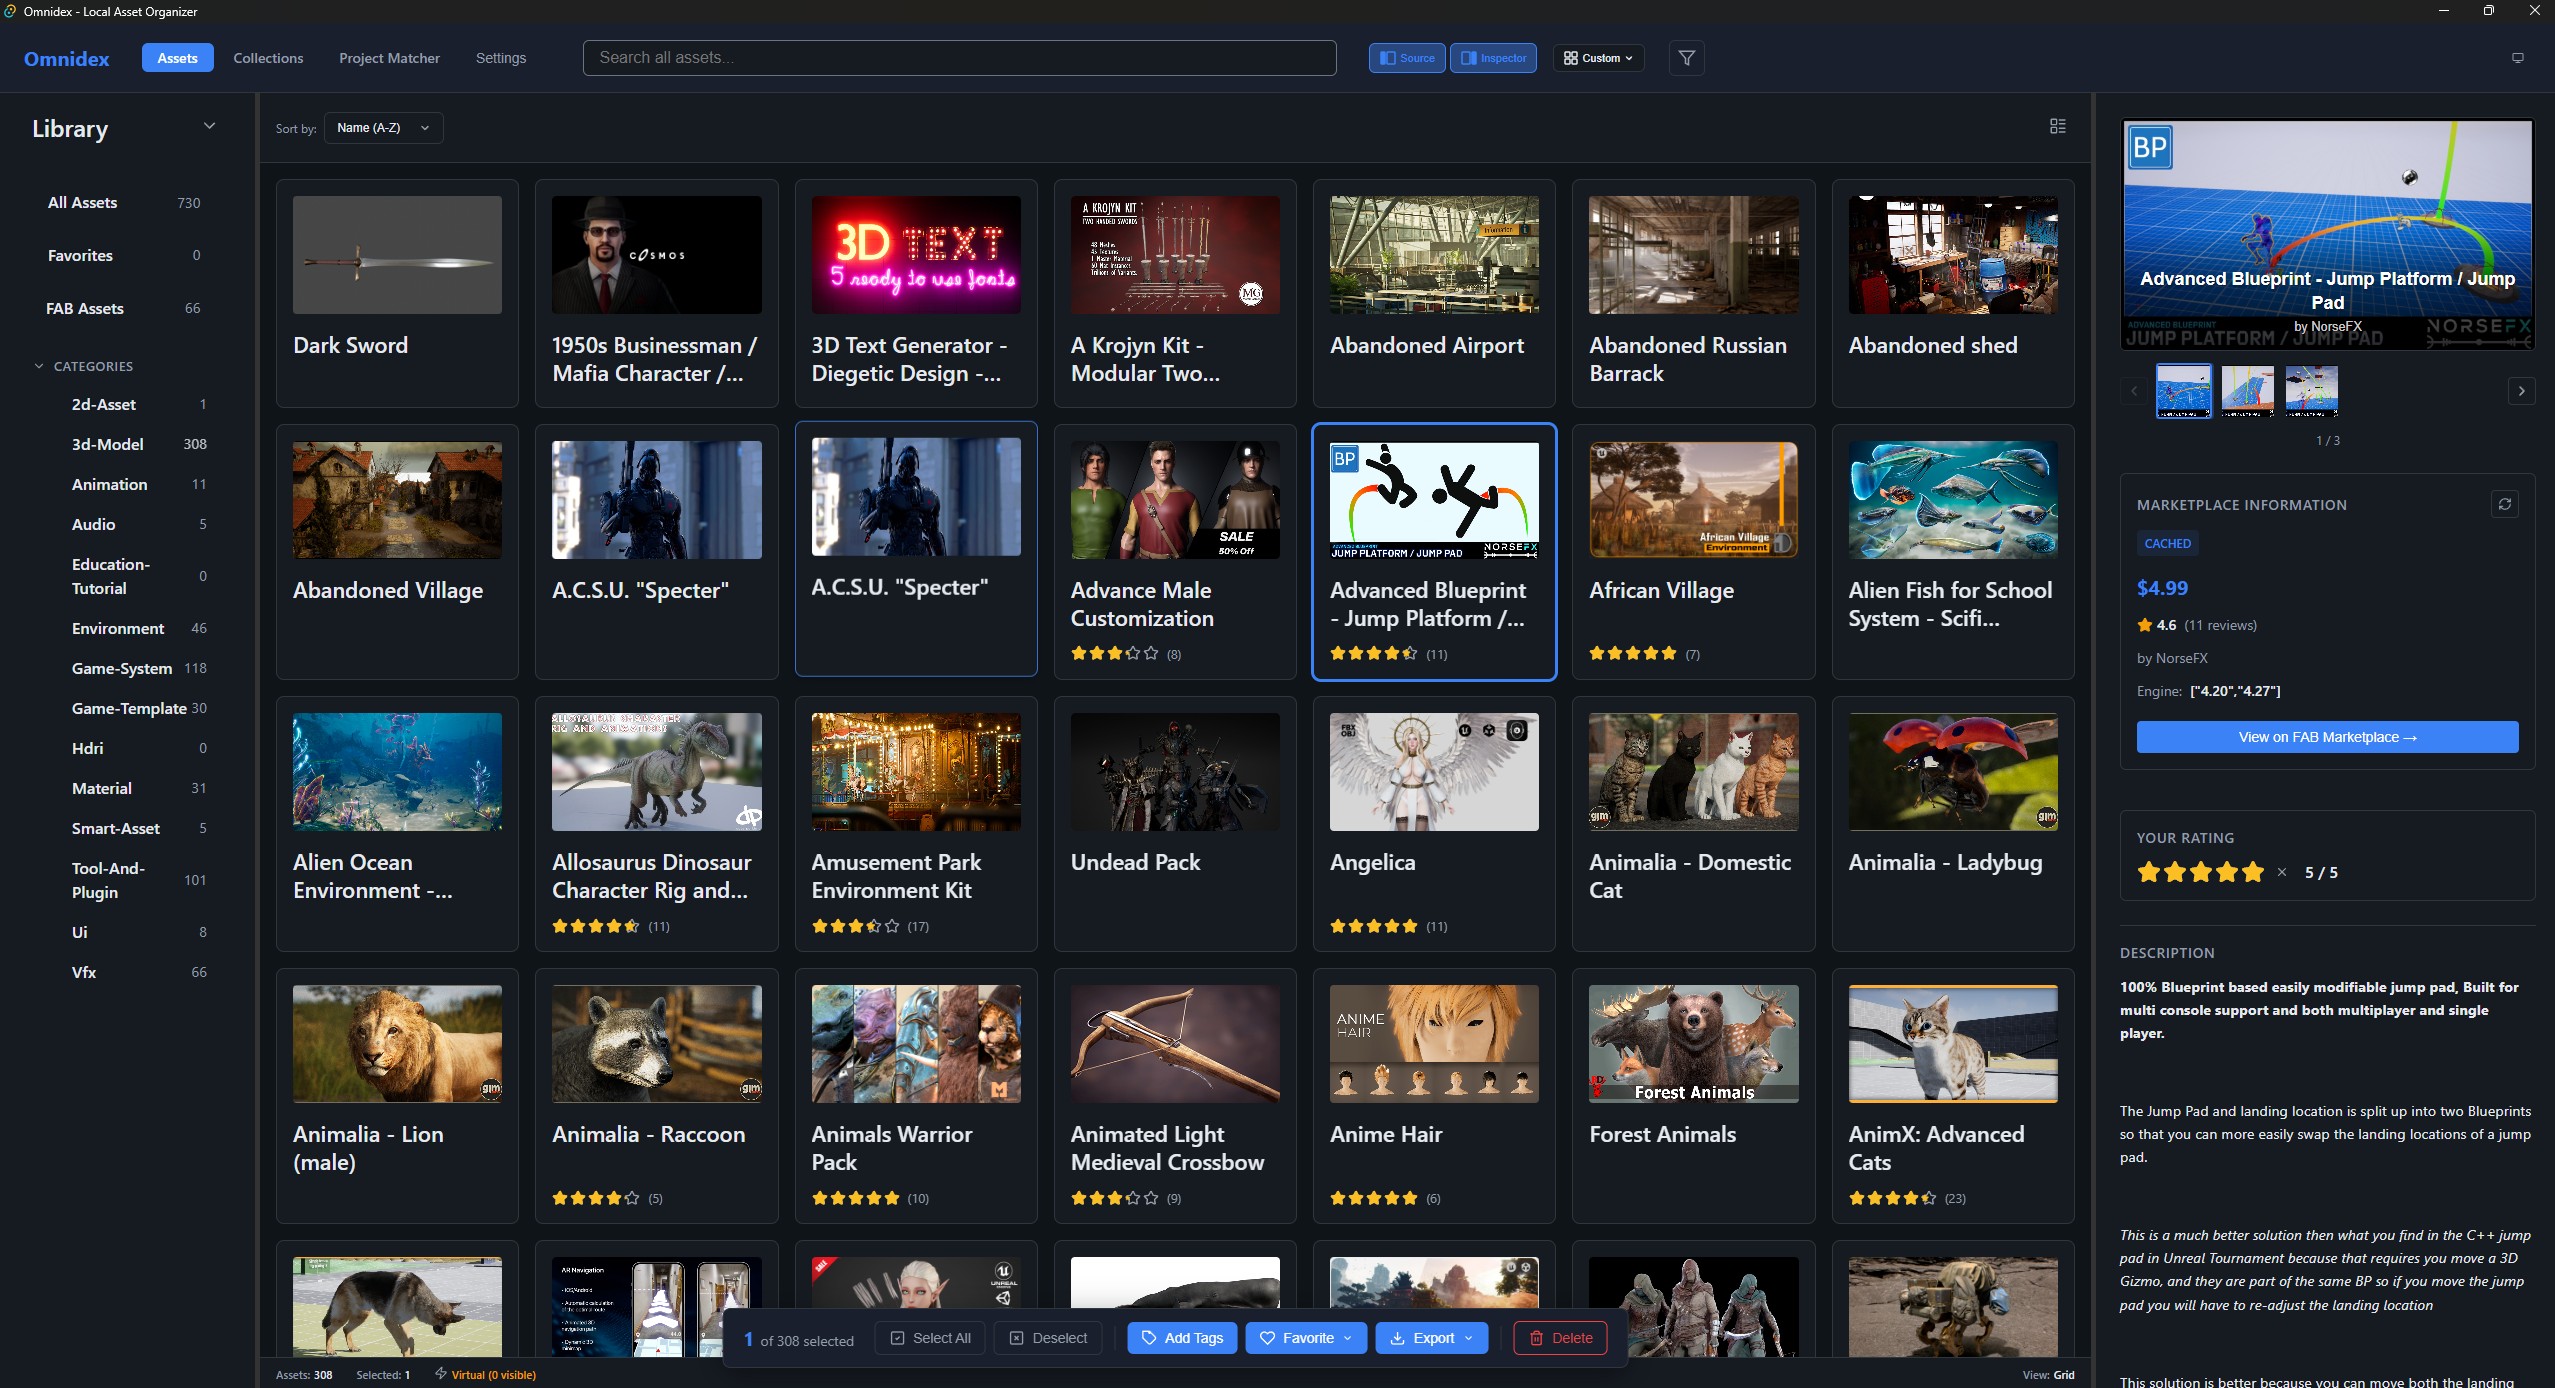Image resolution: width=2555 pixels, height=1388 pixels.
Task: Show the second preview thumbnail
Action: [2247, 391]
